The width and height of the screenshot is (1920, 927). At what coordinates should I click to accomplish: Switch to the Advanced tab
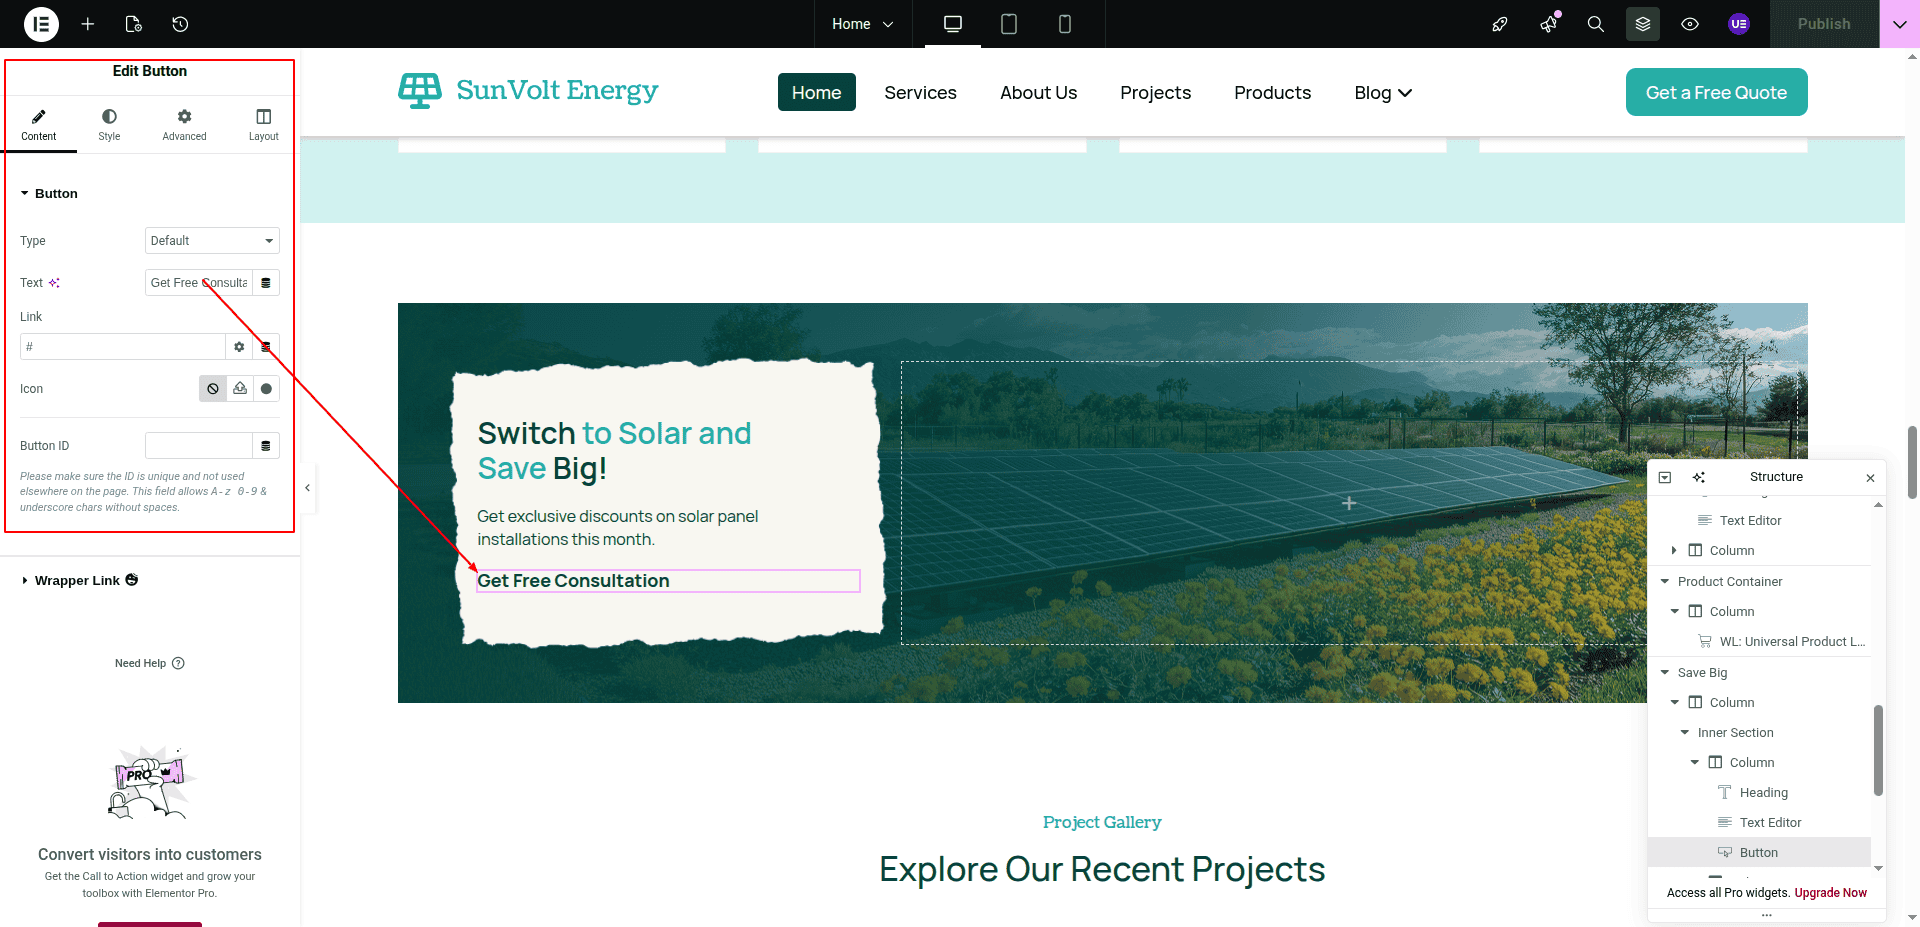pos(184,125)
